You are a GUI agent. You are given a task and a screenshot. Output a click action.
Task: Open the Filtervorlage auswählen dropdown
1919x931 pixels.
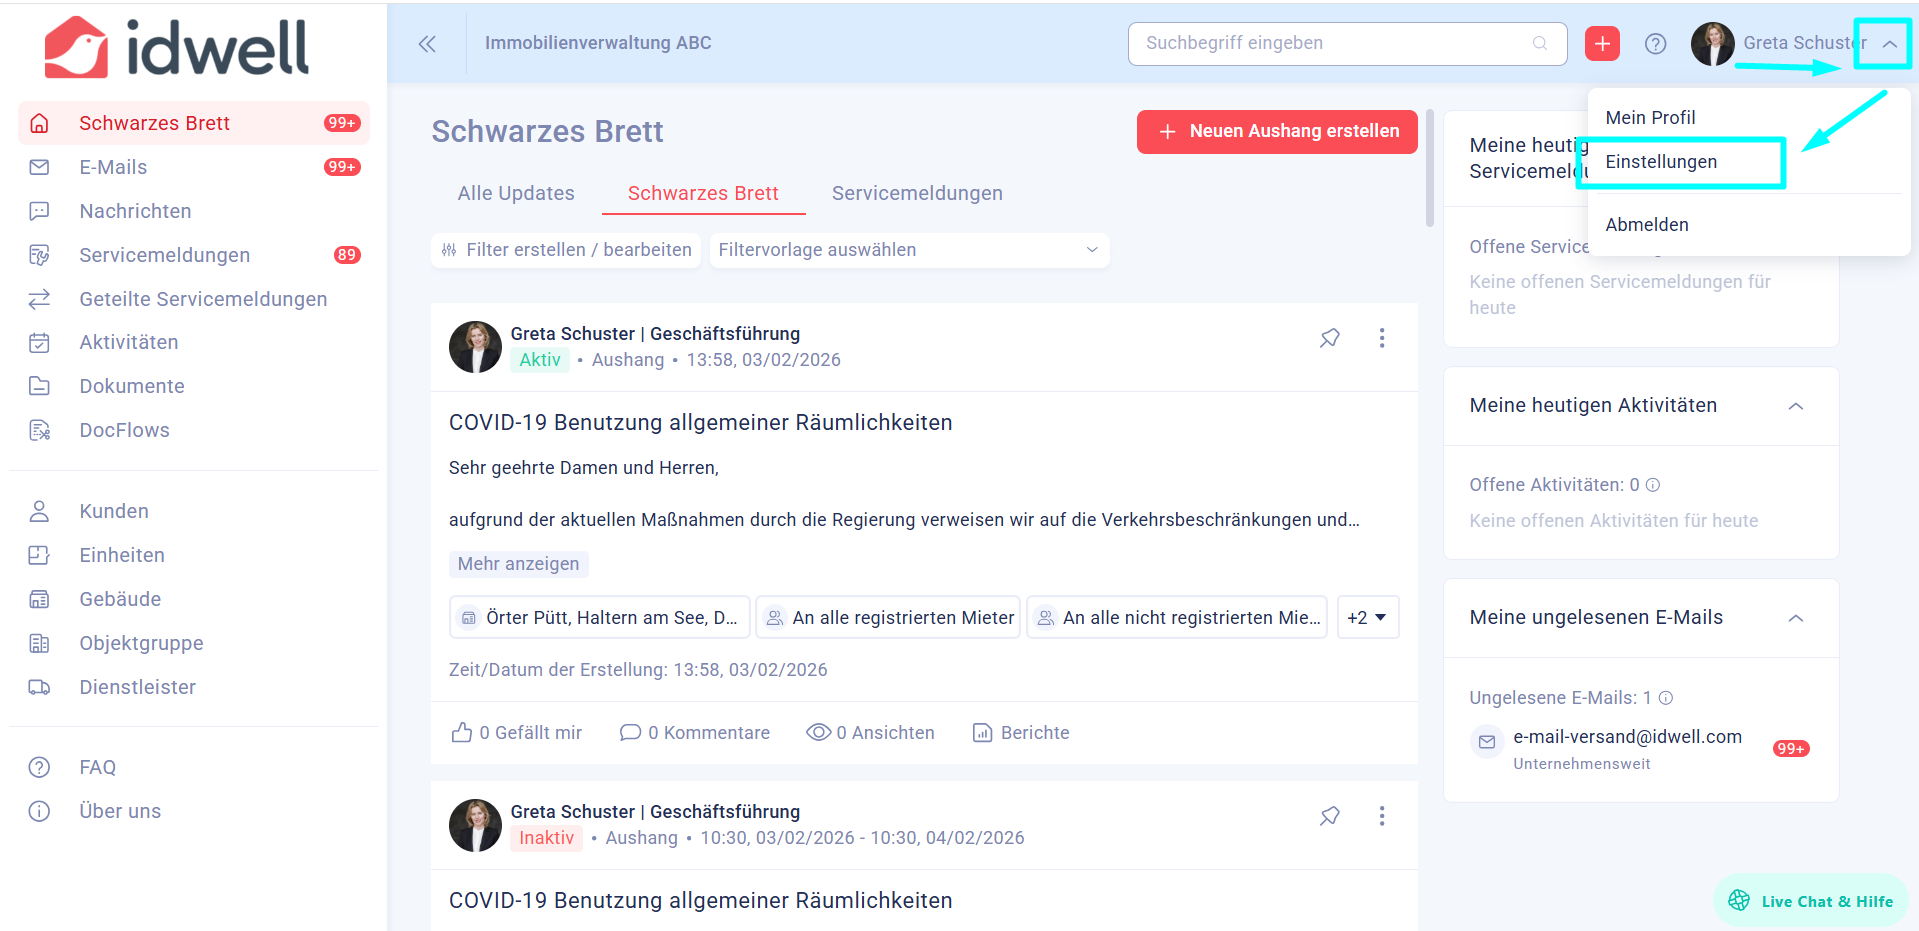(909, 250)
